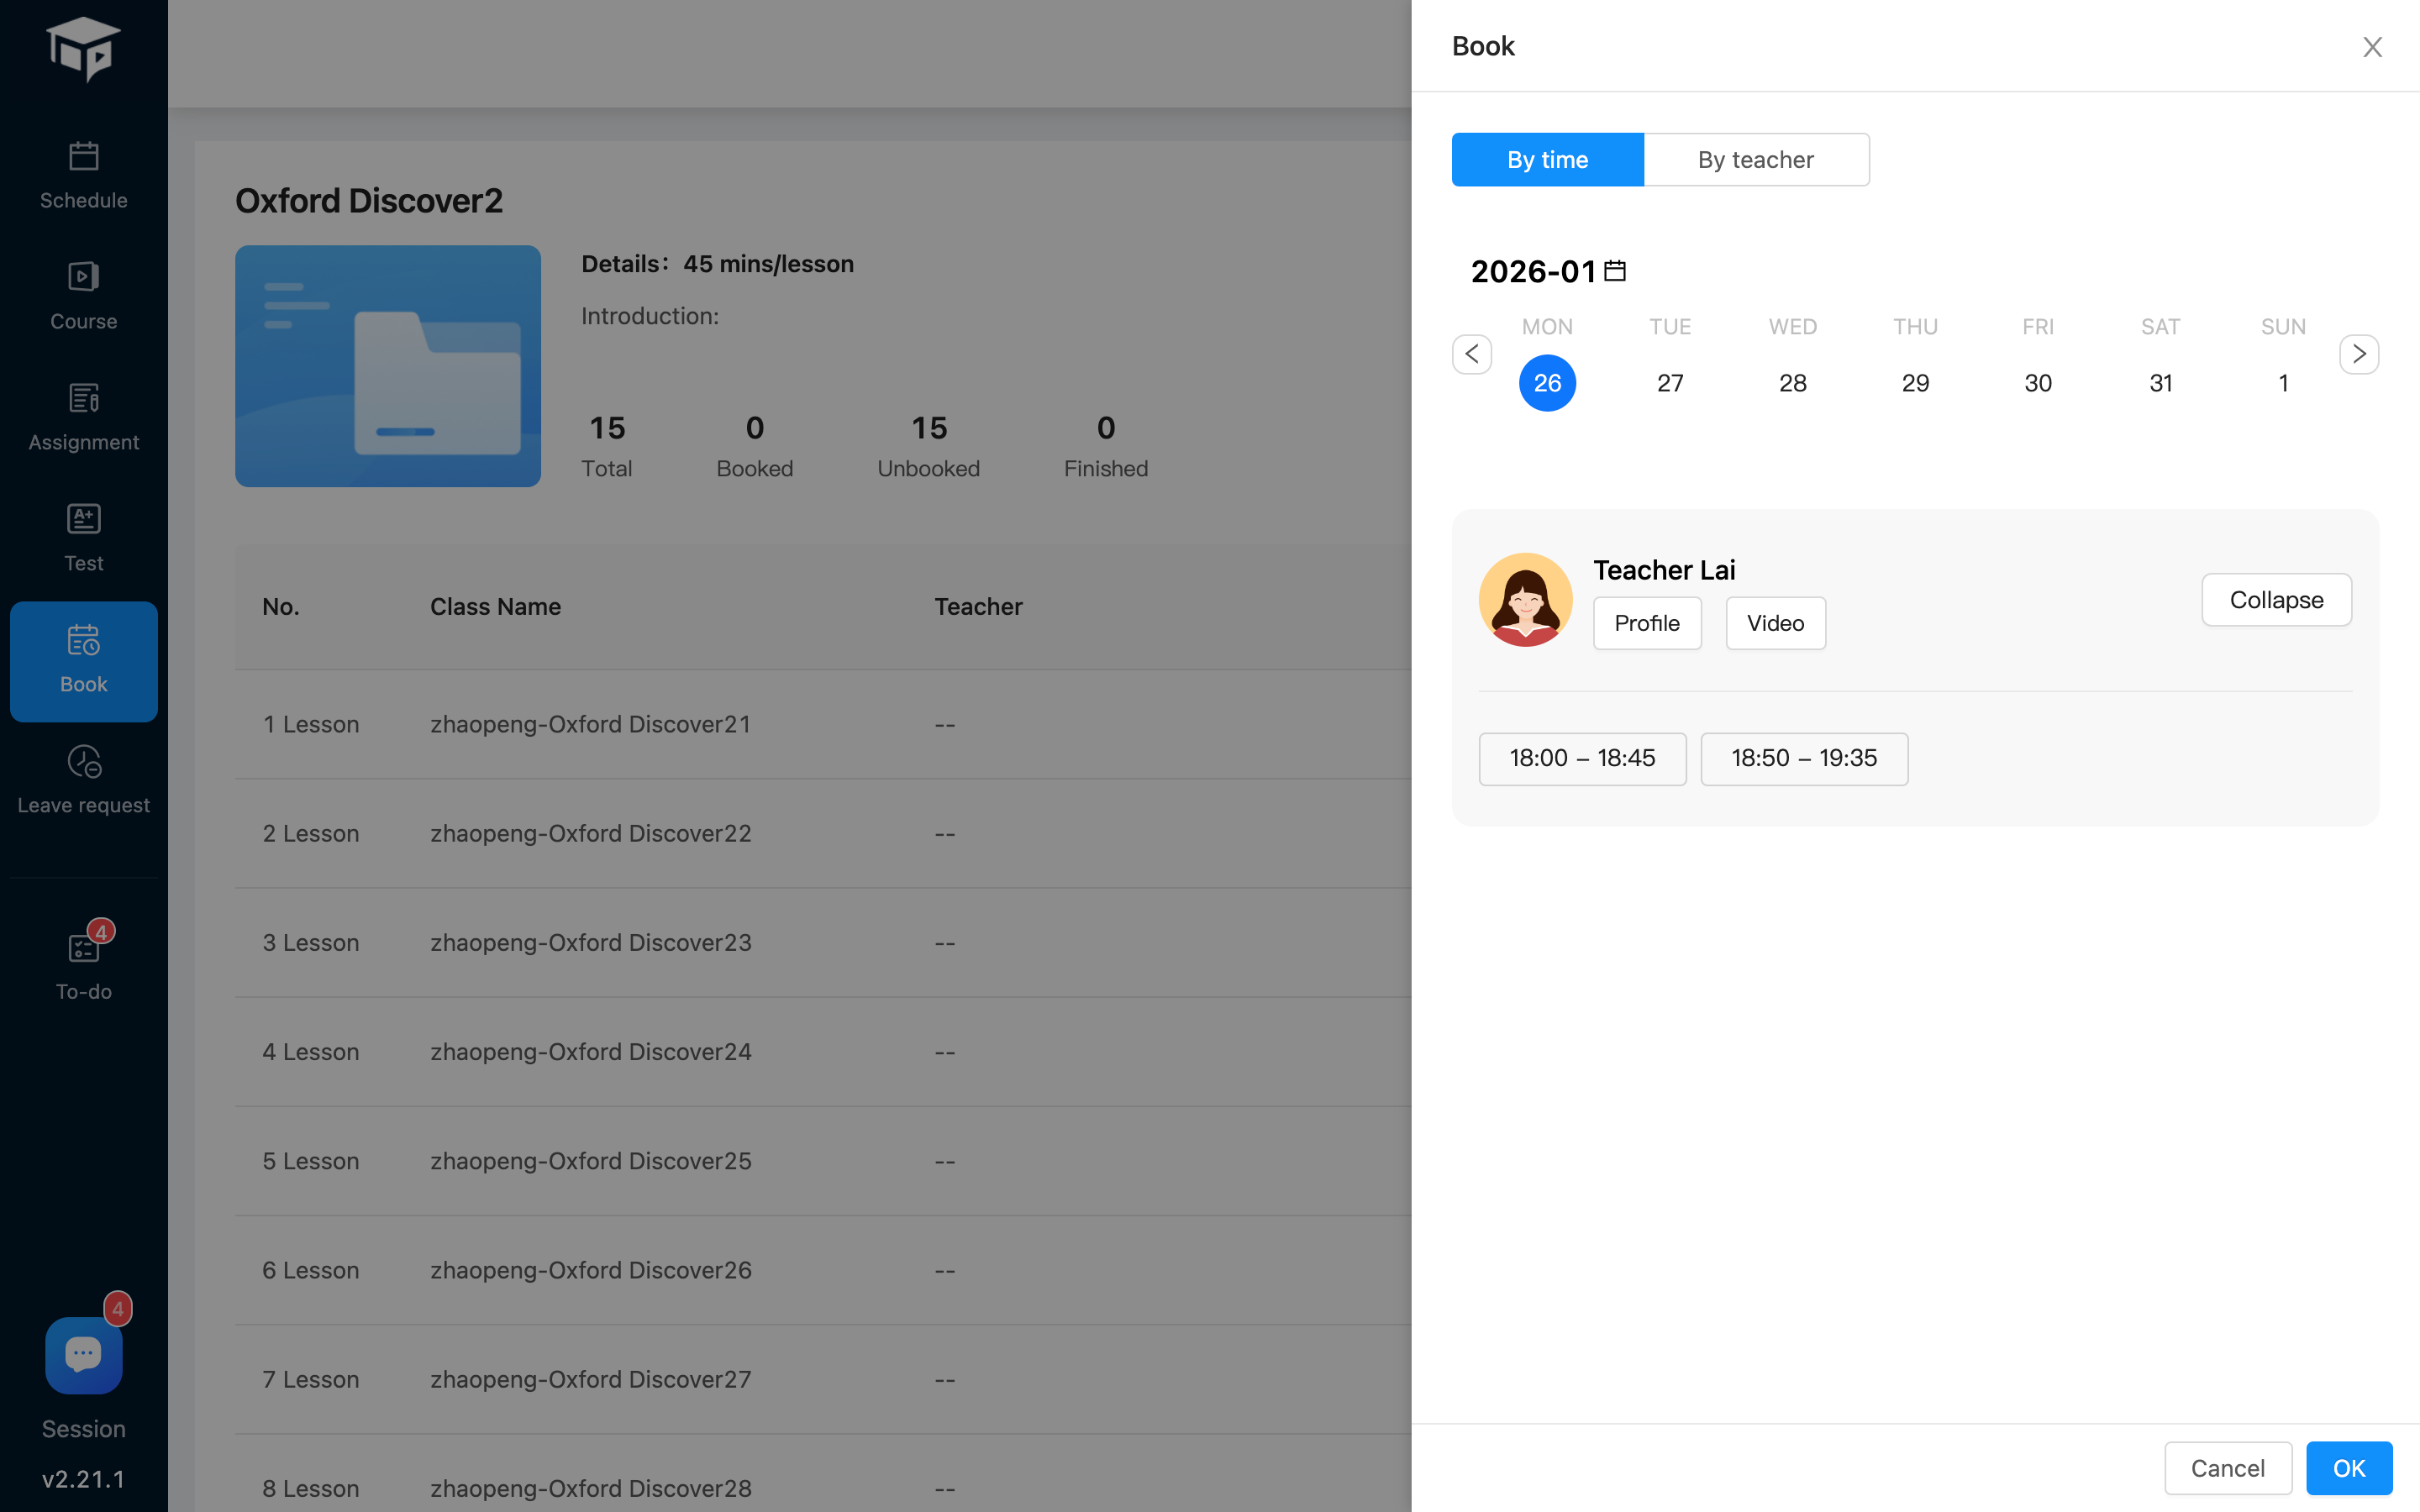The height and width of the screenshot is (1512, 2420).
Task: Open the To-do list icon
Action: click(83, 964)
